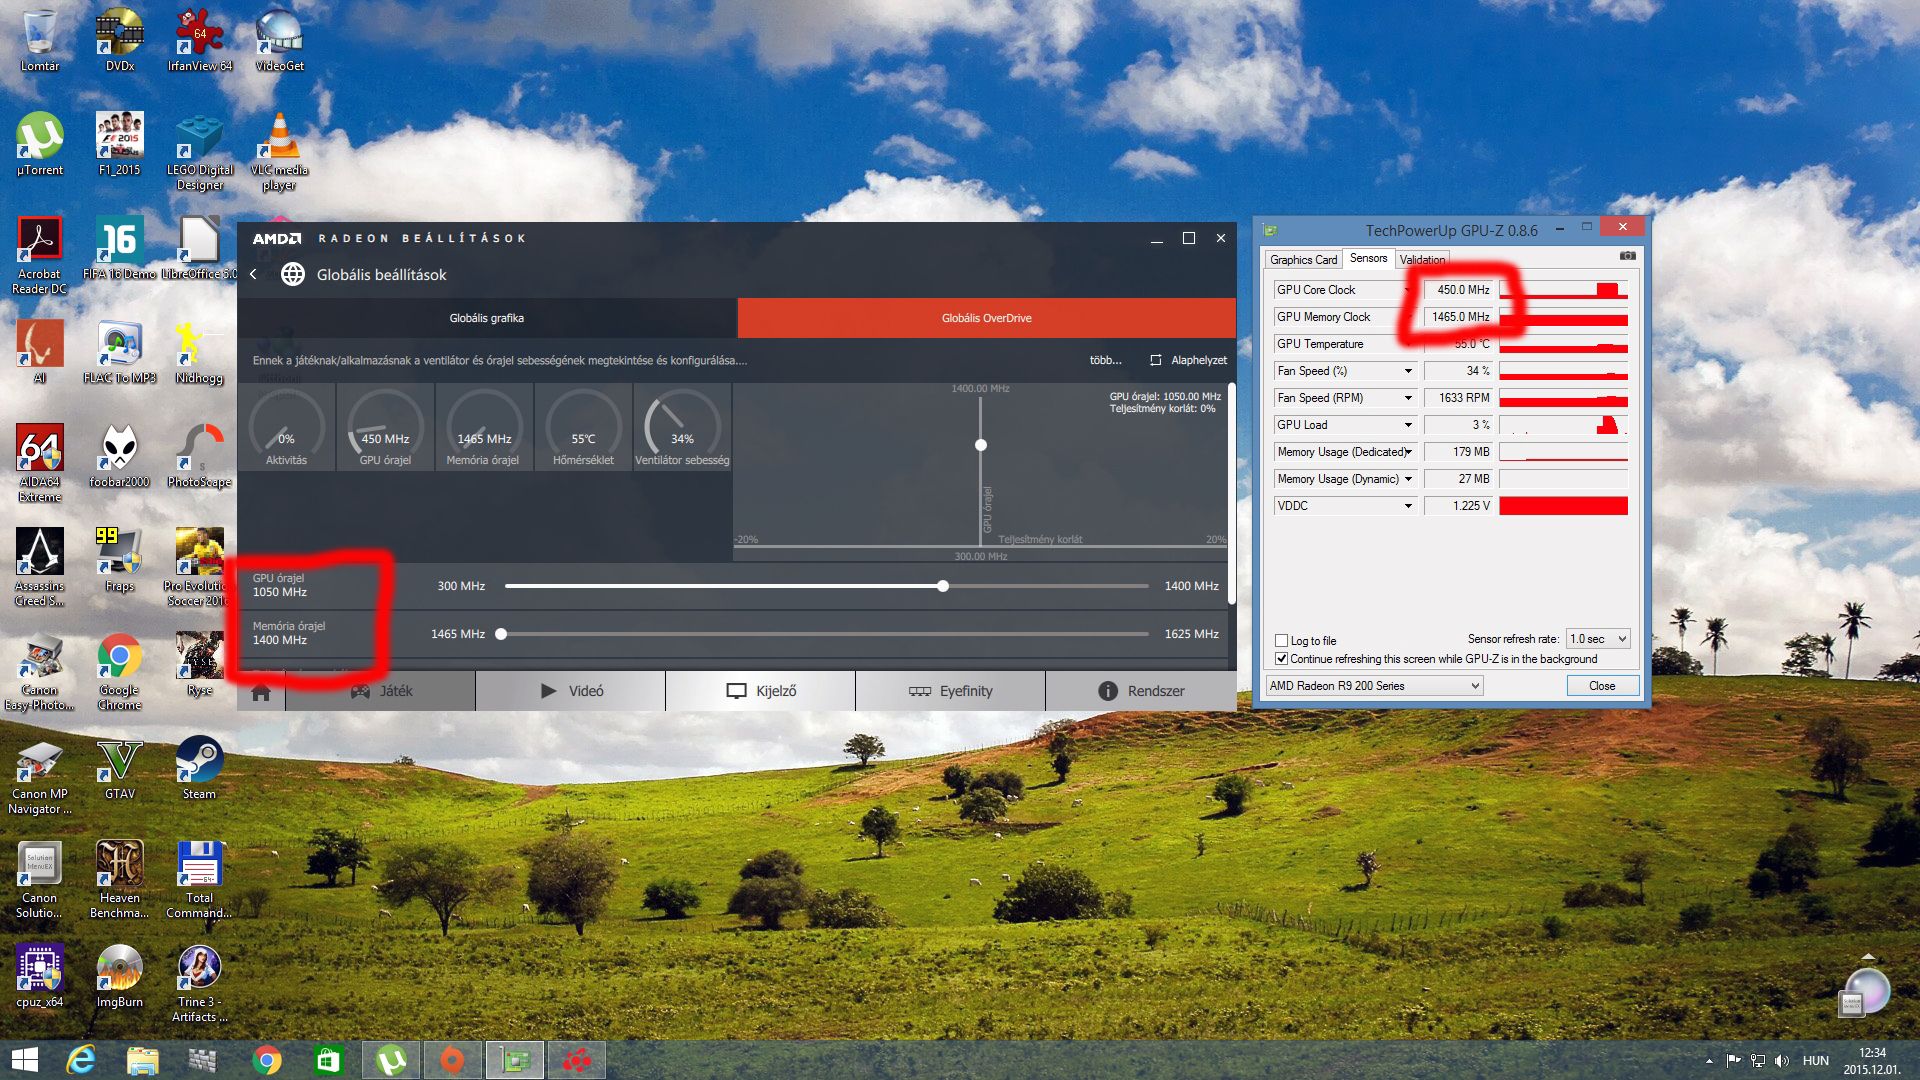Open LEGO Digital Designer icon
1920x1080 pixels.
click(200, 152)
